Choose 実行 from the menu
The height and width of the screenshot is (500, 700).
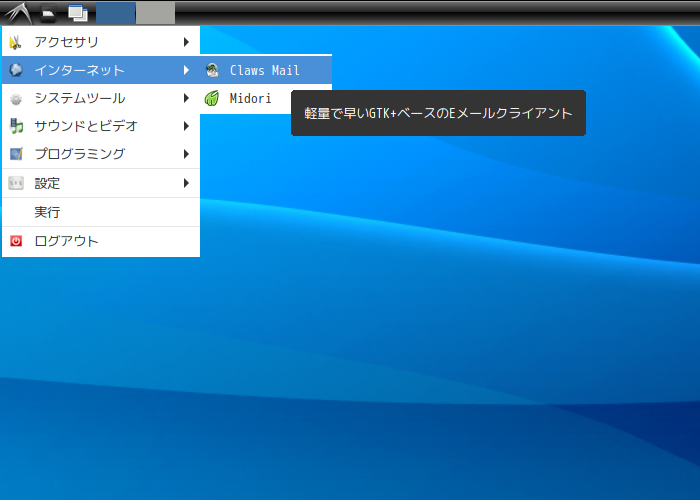101,212
